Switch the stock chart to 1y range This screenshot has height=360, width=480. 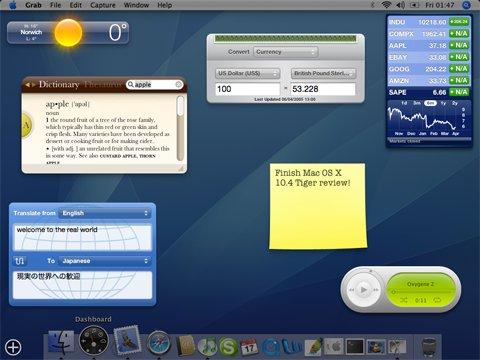(x=443, y=103)
